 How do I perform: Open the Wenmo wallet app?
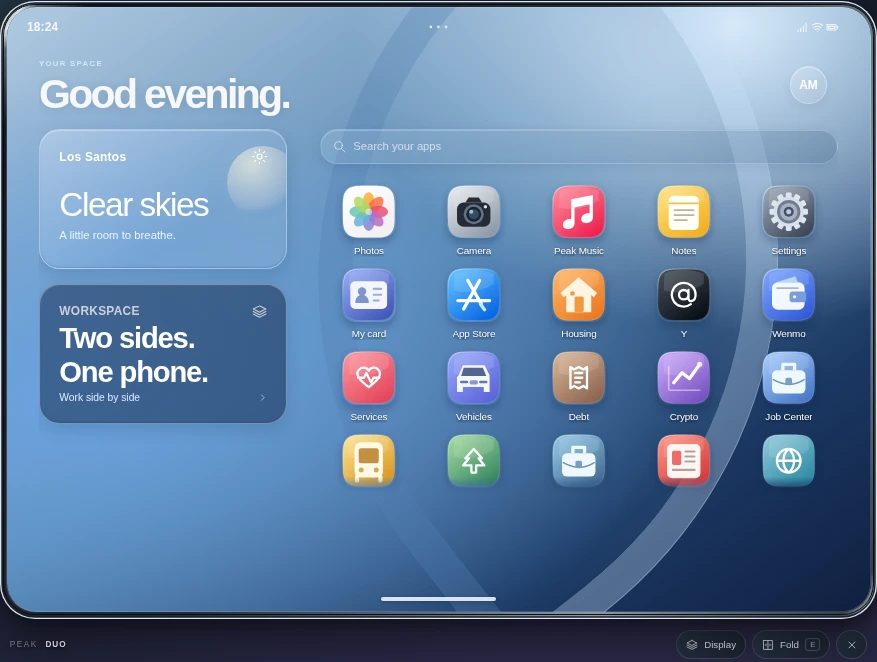(789, 295)
